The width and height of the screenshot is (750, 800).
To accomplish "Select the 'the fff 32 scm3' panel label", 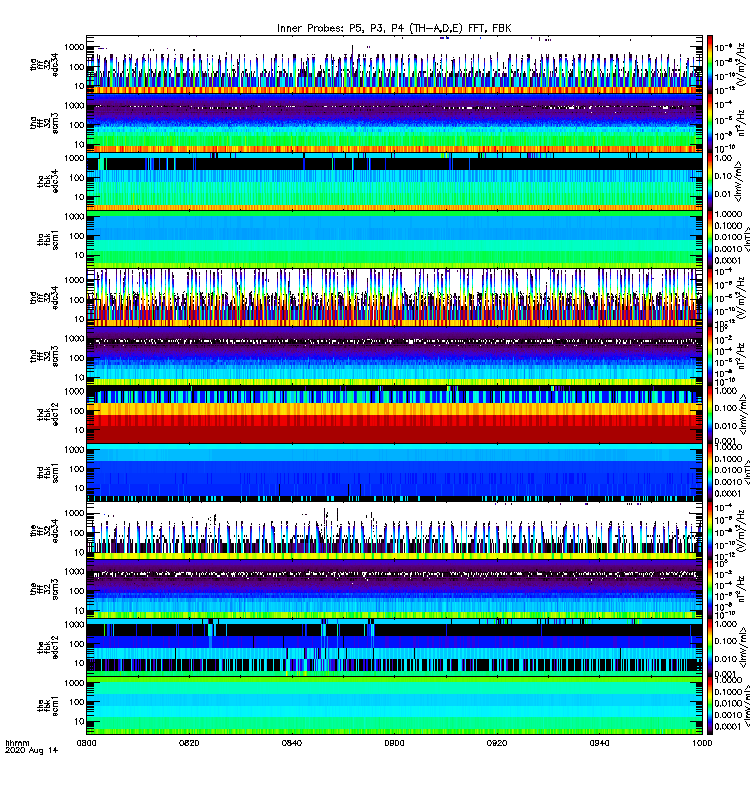I will pyautogui.click(x=44, y=589).
